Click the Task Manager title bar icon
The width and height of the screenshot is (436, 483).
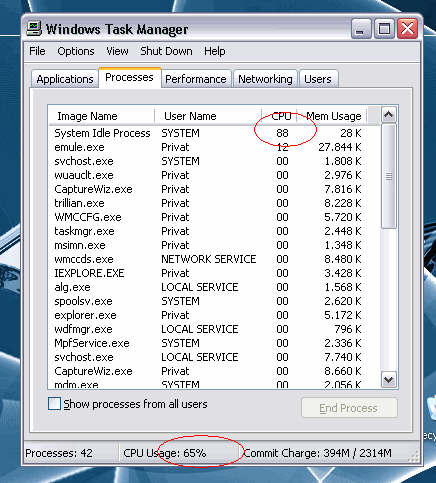tap(34, 29)
